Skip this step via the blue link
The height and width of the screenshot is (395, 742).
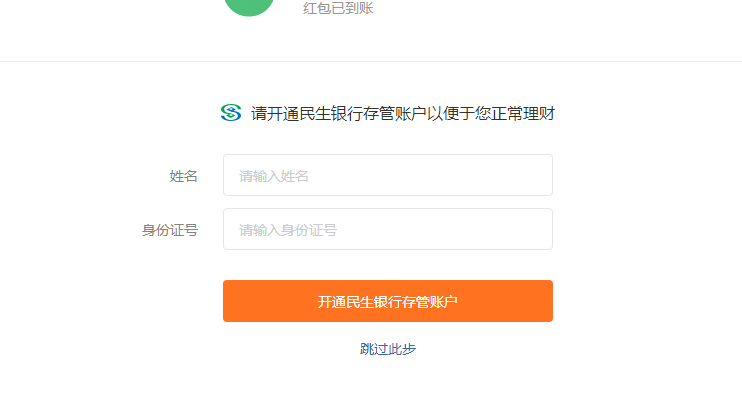[388, 349]
